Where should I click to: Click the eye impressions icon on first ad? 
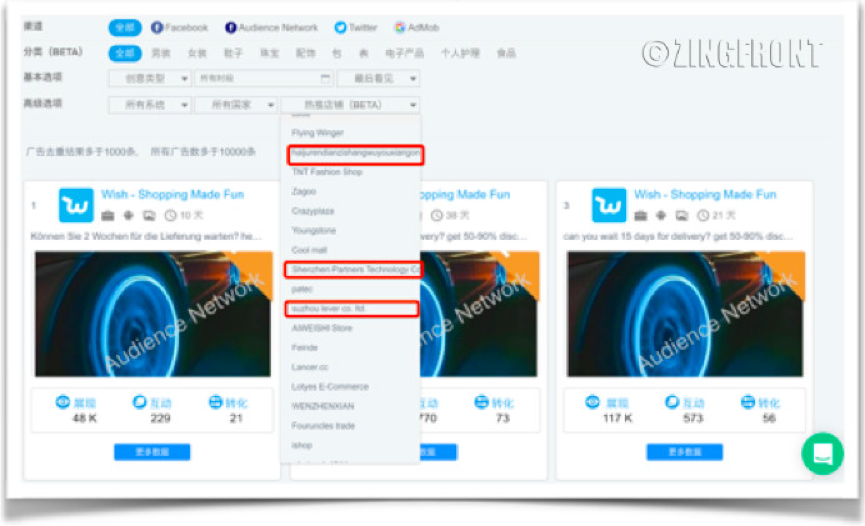click(x=63, y=402)
